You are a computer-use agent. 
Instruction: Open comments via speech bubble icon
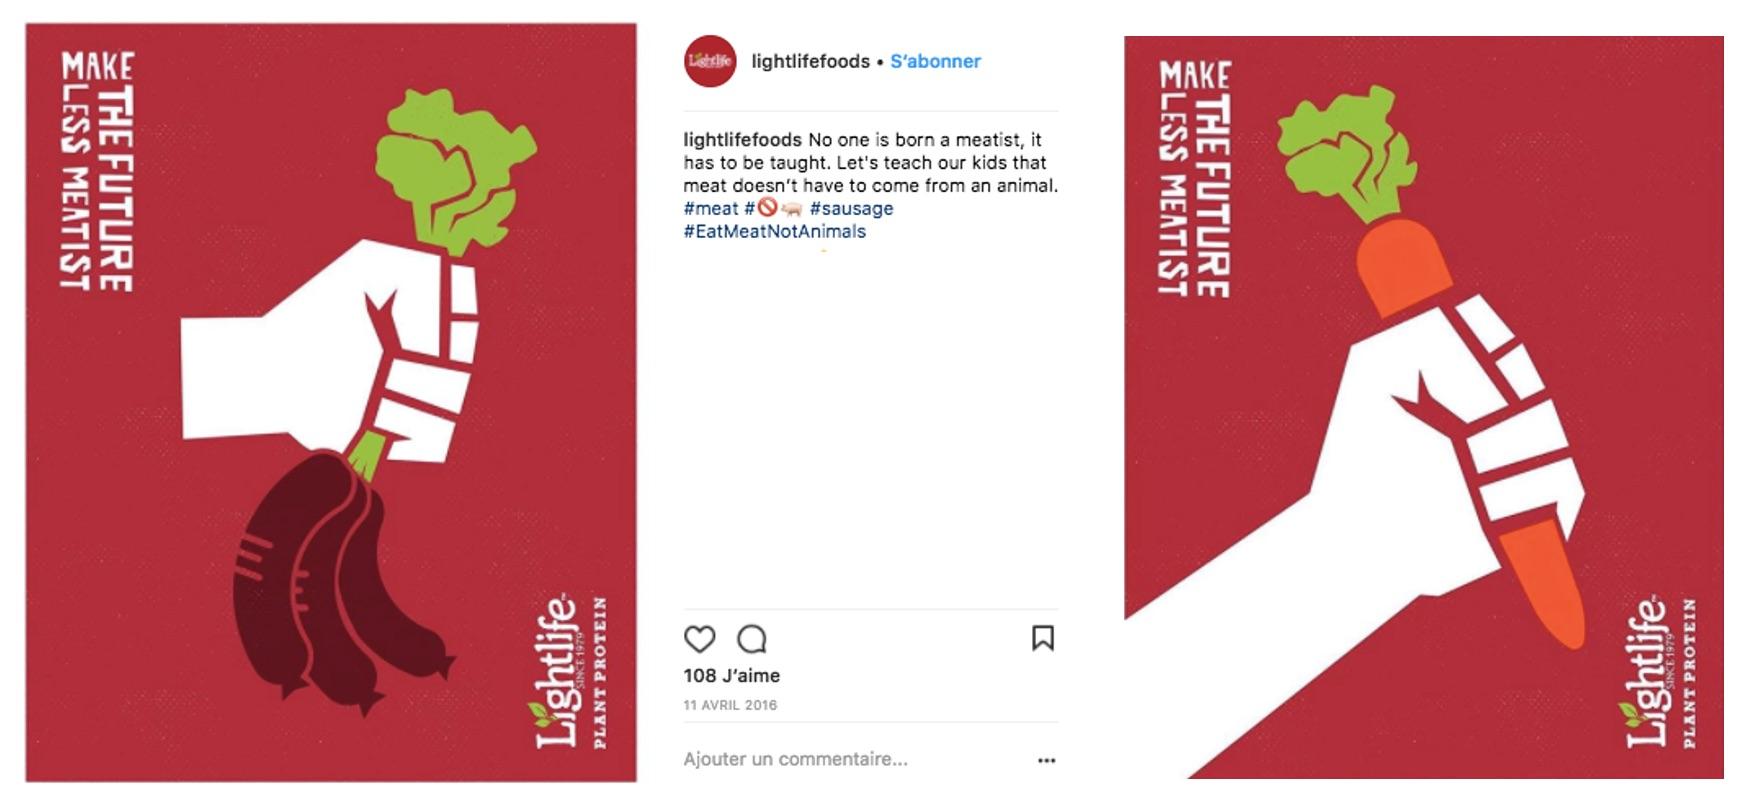(752, 639)
